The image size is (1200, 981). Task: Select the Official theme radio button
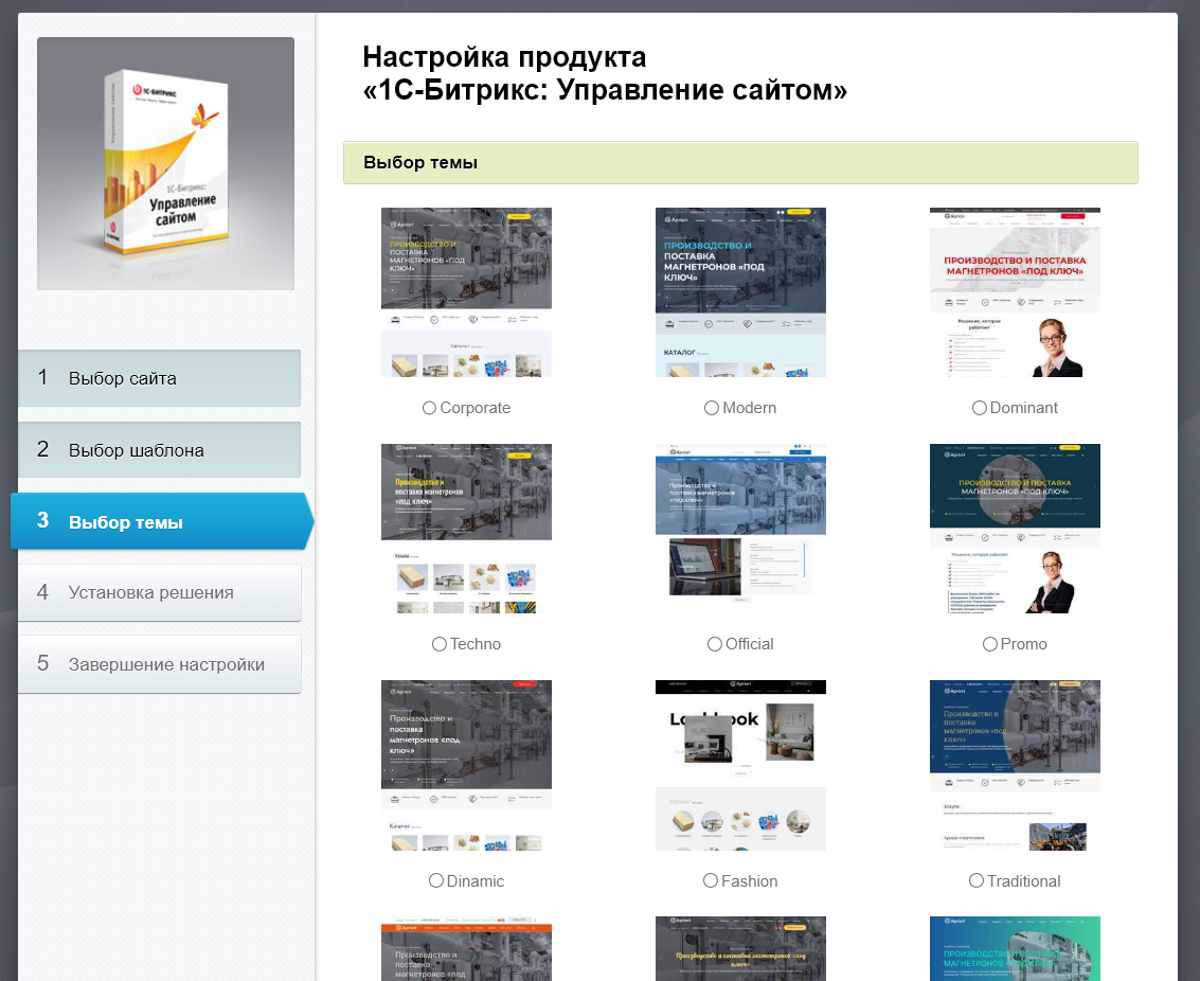(x=714, y=644)
